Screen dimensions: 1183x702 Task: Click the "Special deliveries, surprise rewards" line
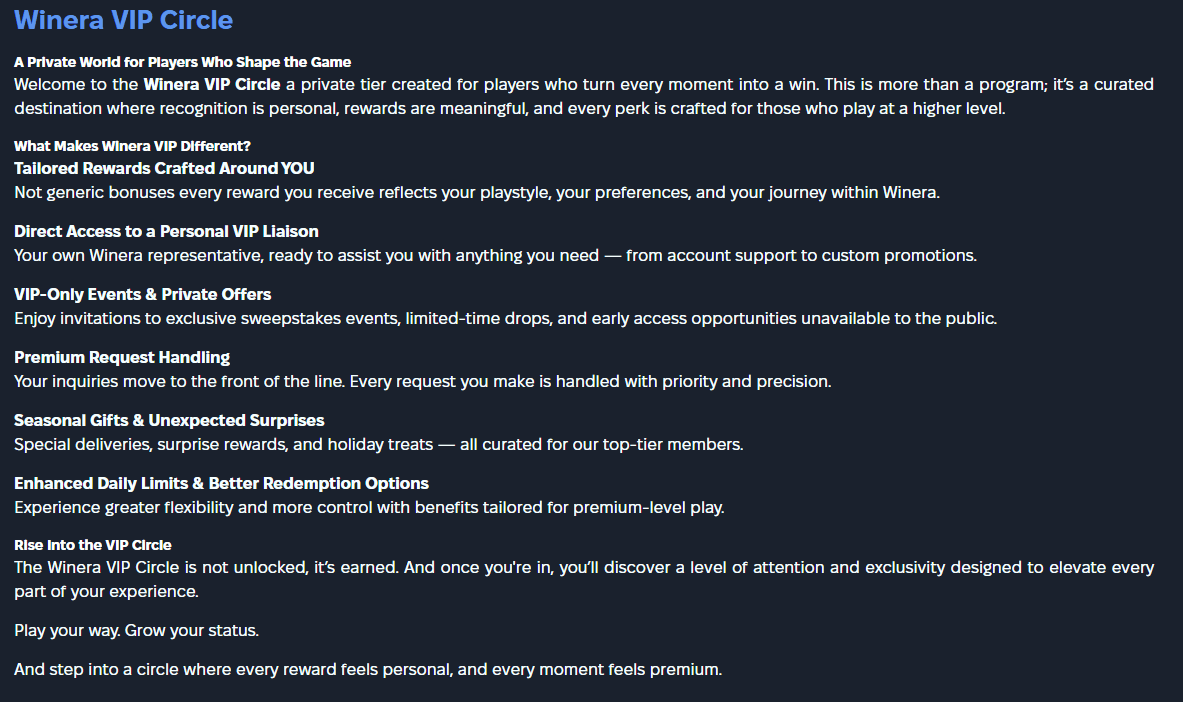coord(378,444)
